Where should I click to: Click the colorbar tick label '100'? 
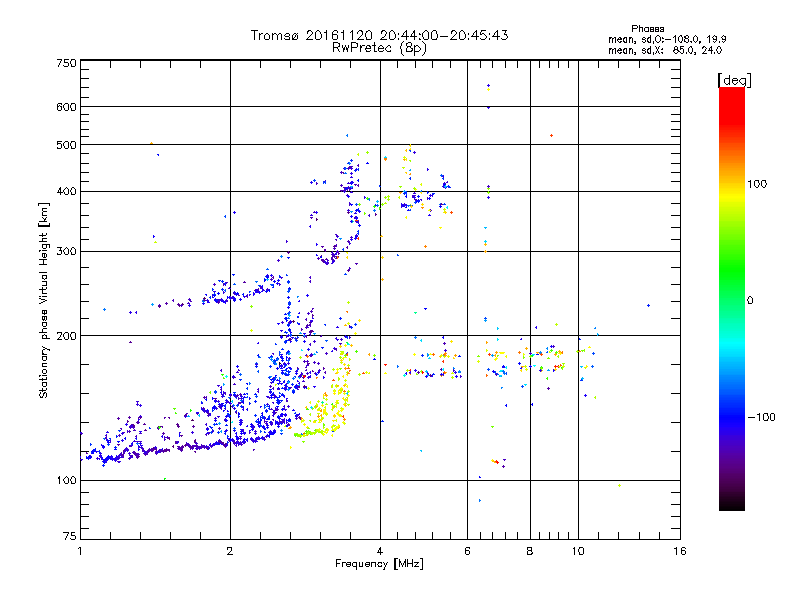(757, 184)
